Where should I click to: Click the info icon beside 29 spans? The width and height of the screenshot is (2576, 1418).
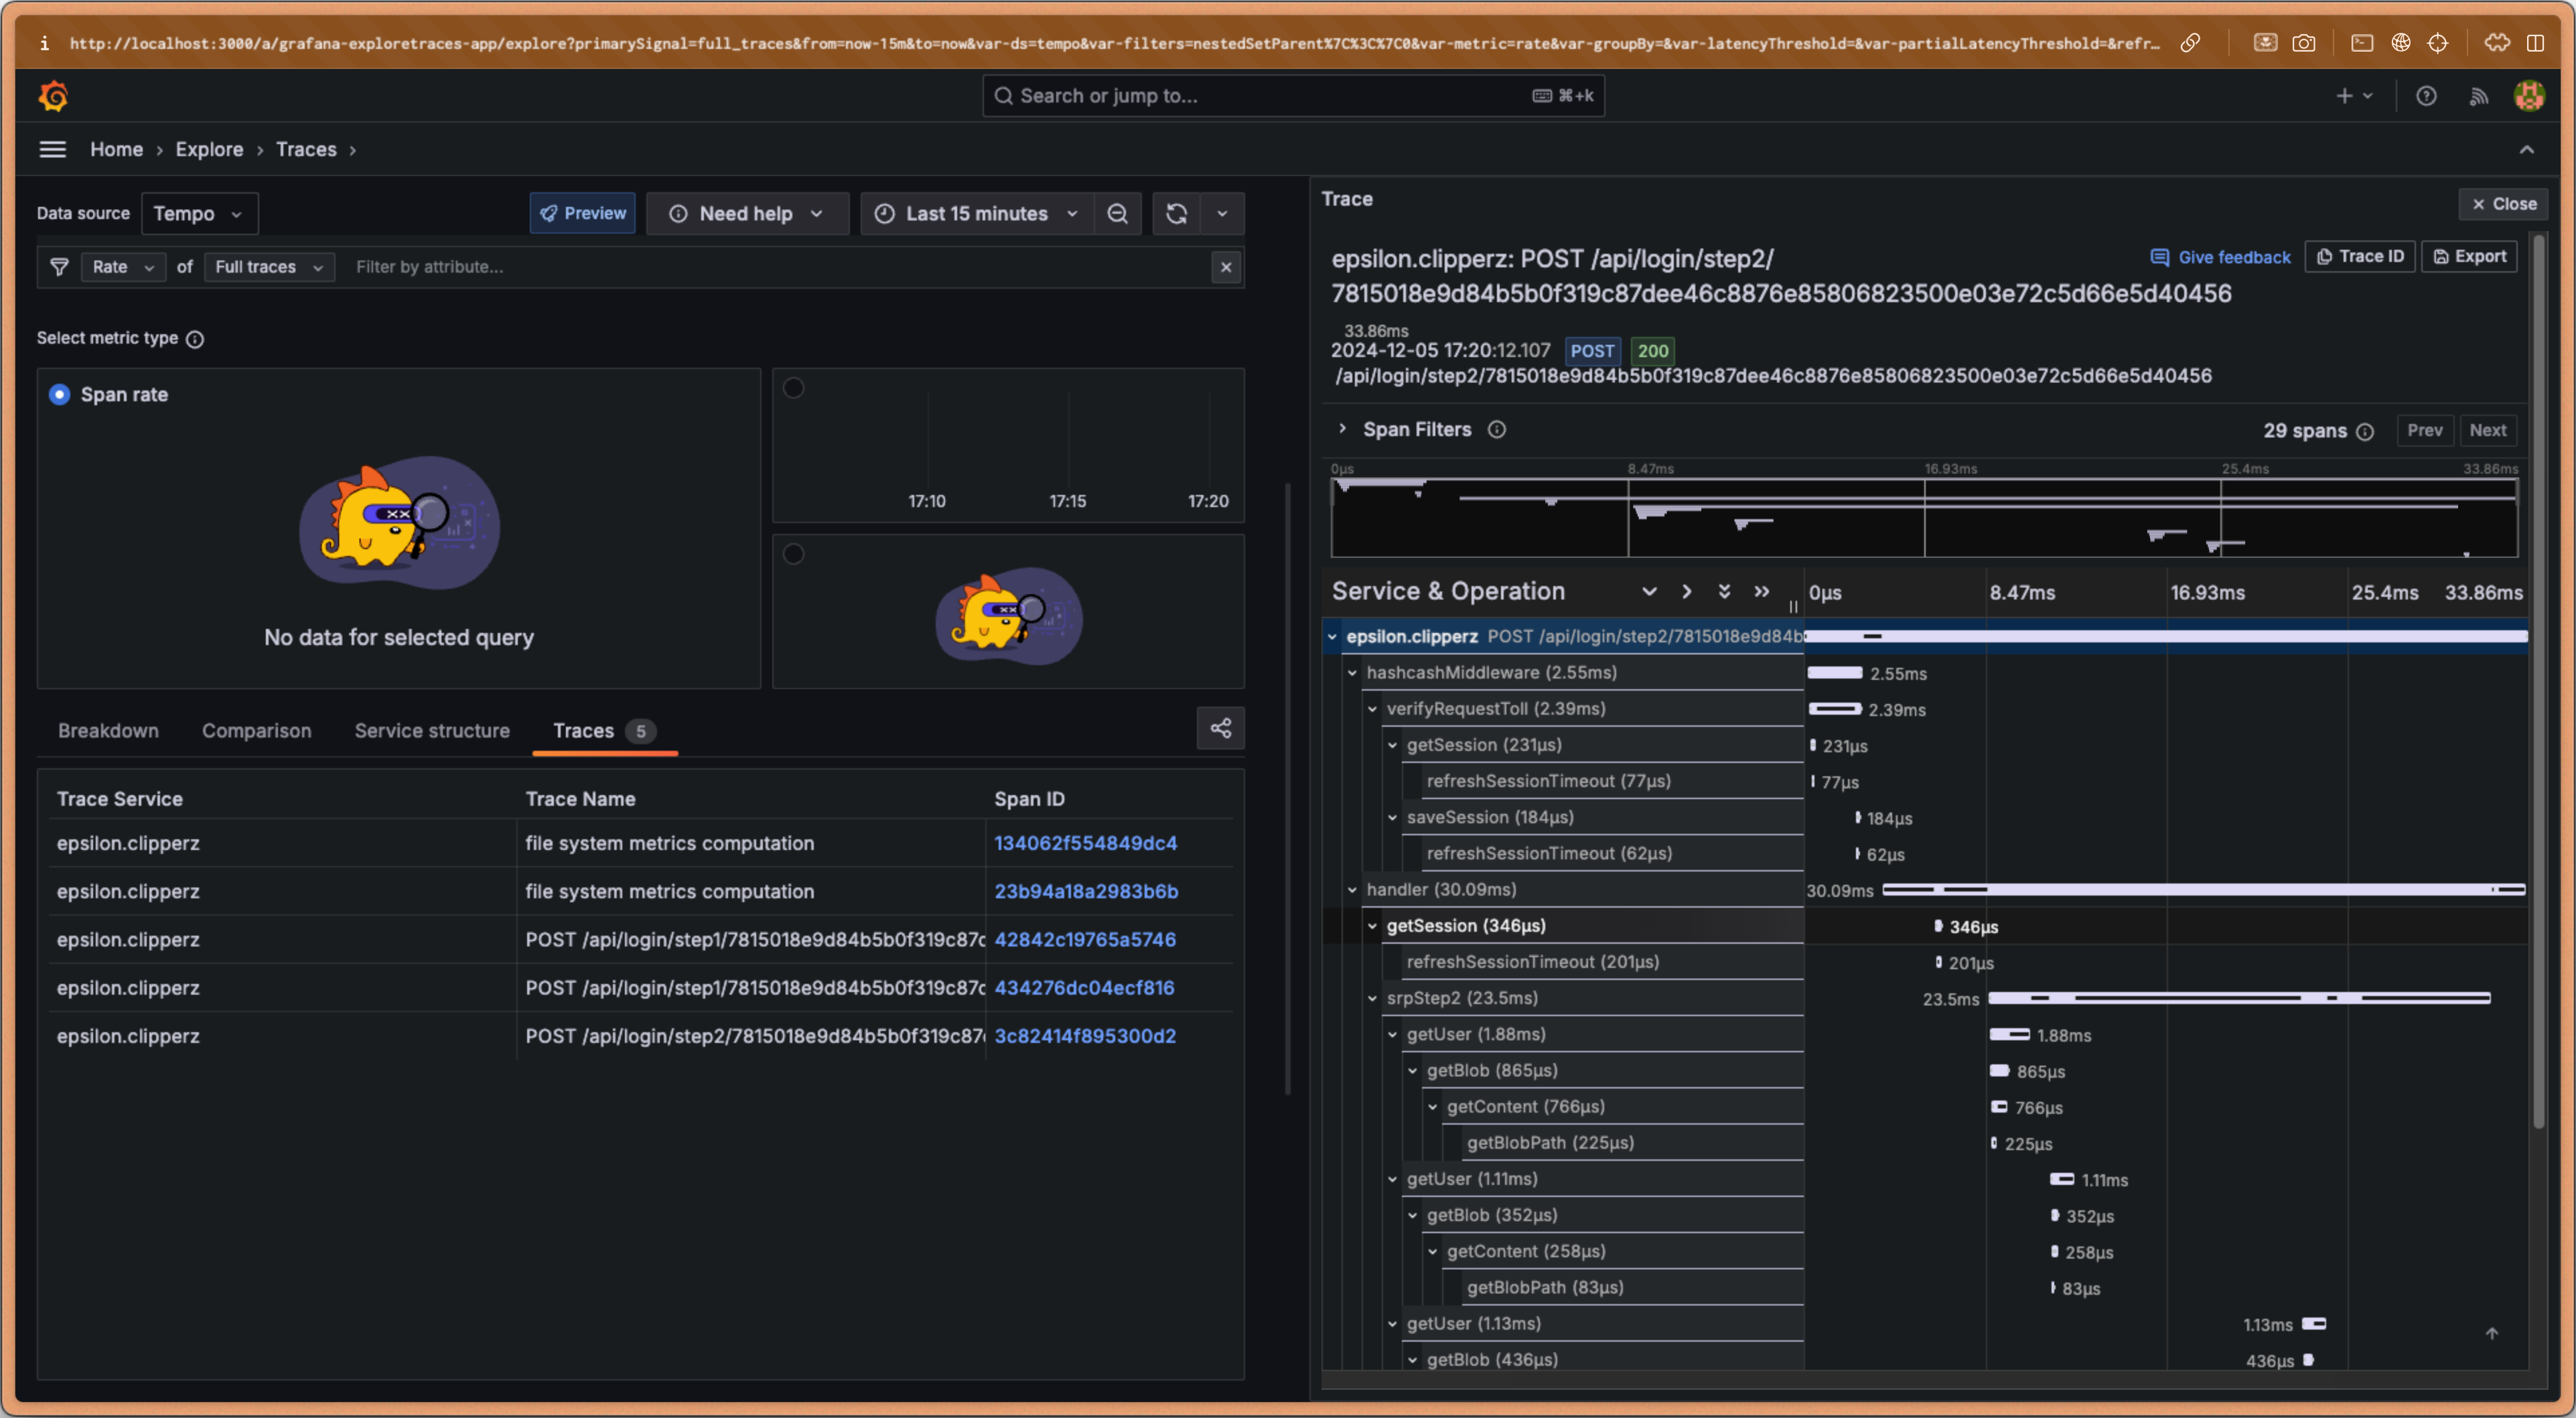(2365, 431)
